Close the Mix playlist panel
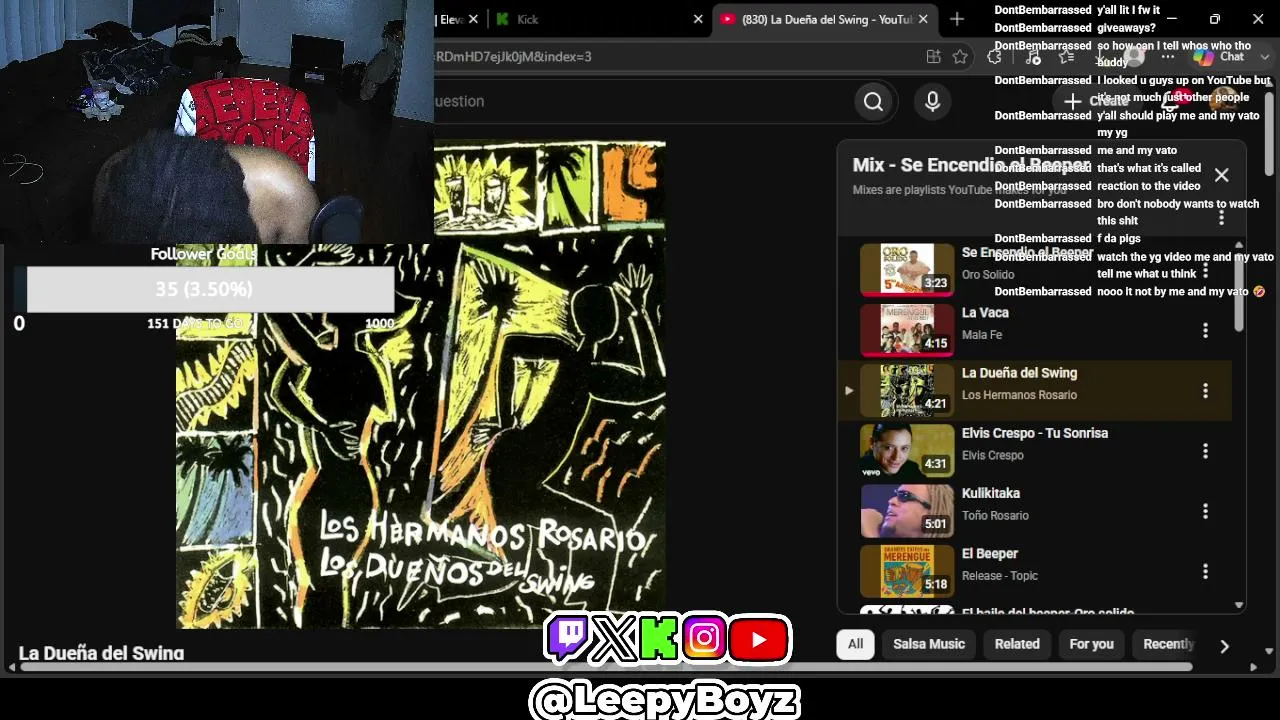1280x720 pixels. (1221, 175)
